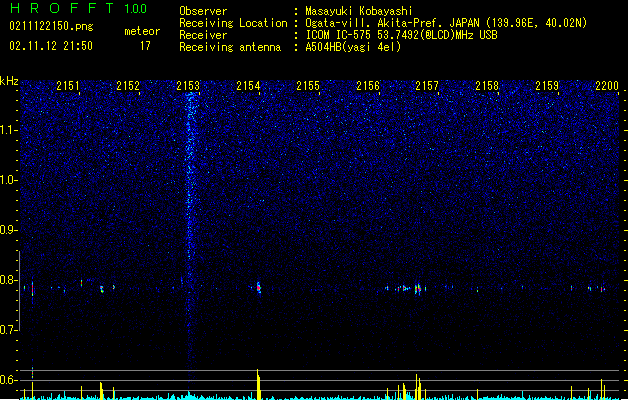Click the kHz axis unit label
Screen dimensions: 629x400
(x=9, y=81)
